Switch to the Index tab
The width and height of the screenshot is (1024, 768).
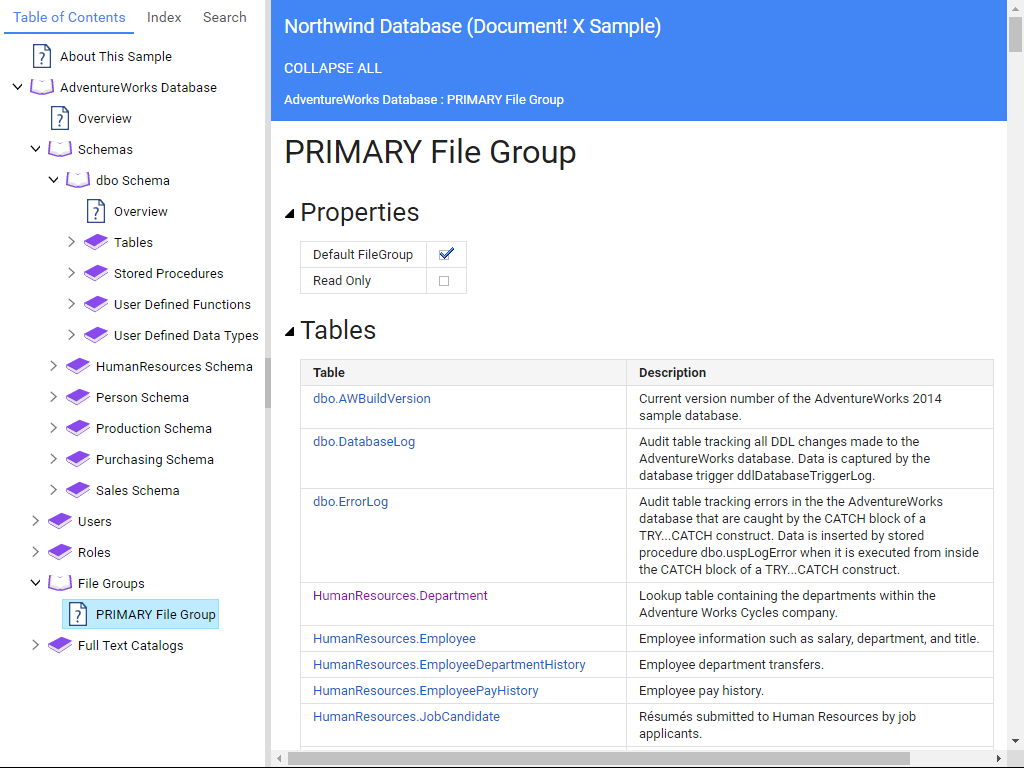pyautogui.click(x=164, y=17)
